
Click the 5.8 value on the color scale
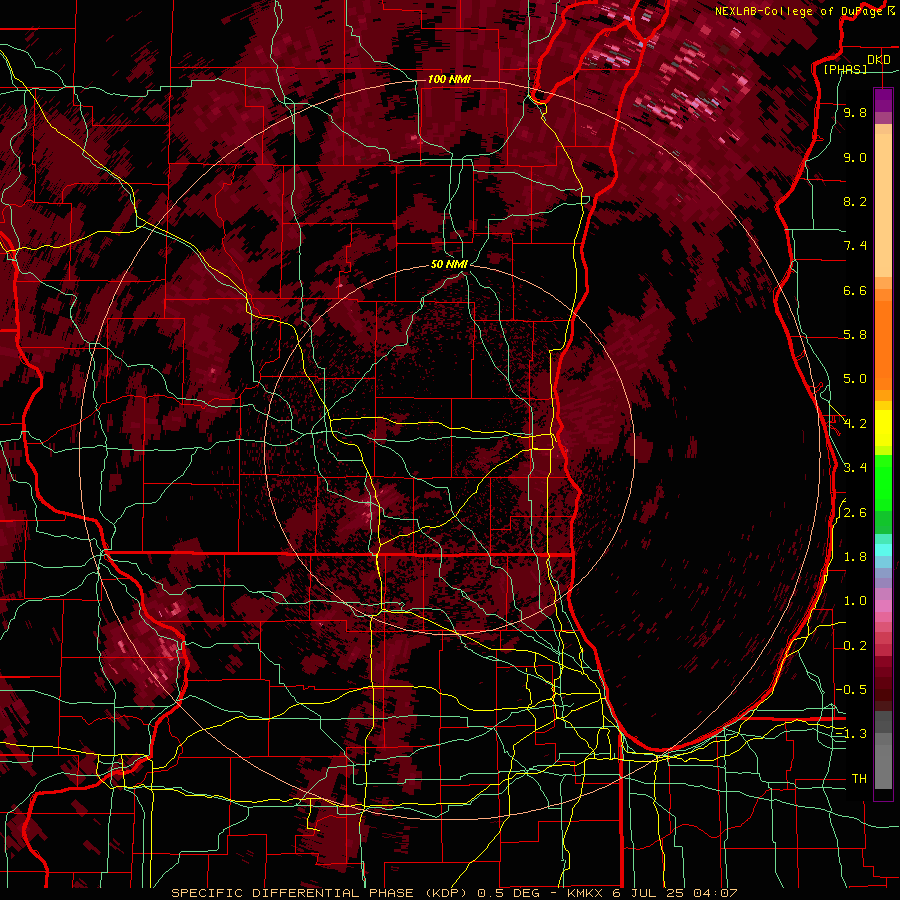(855, 335)
